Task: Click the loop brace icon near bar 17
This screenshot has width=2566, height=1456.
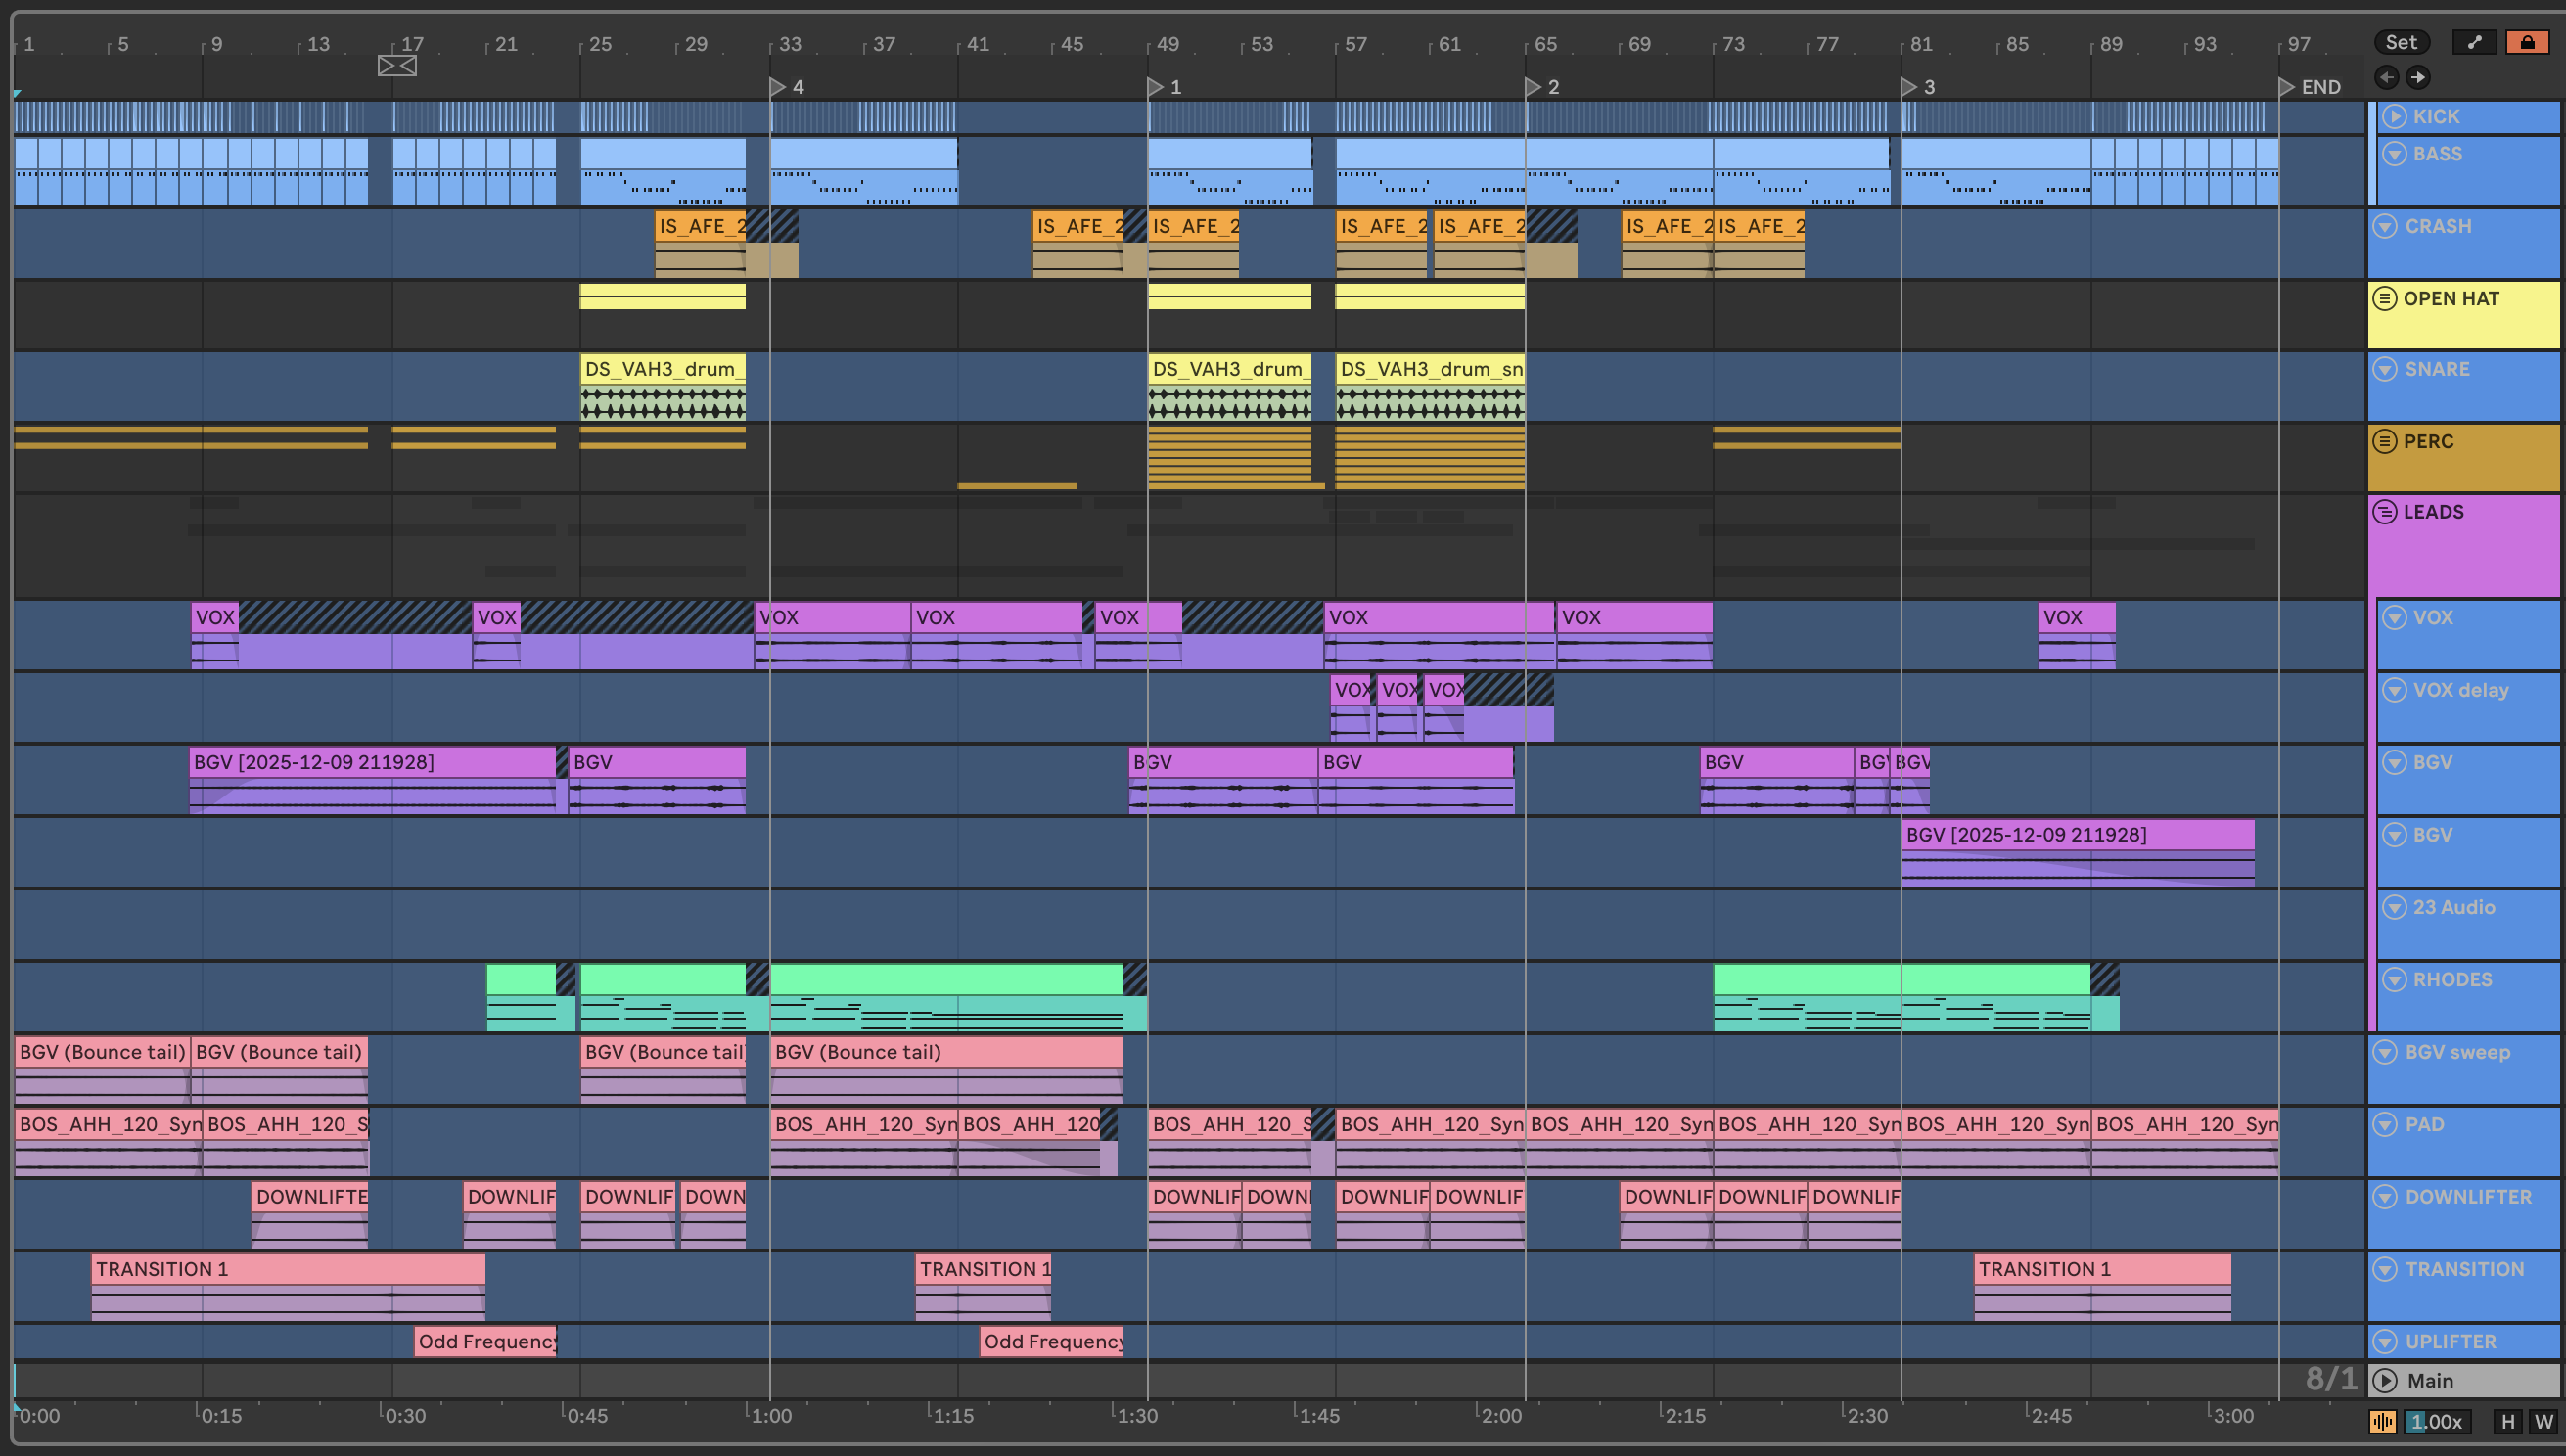Action: [x=397, y=66]
